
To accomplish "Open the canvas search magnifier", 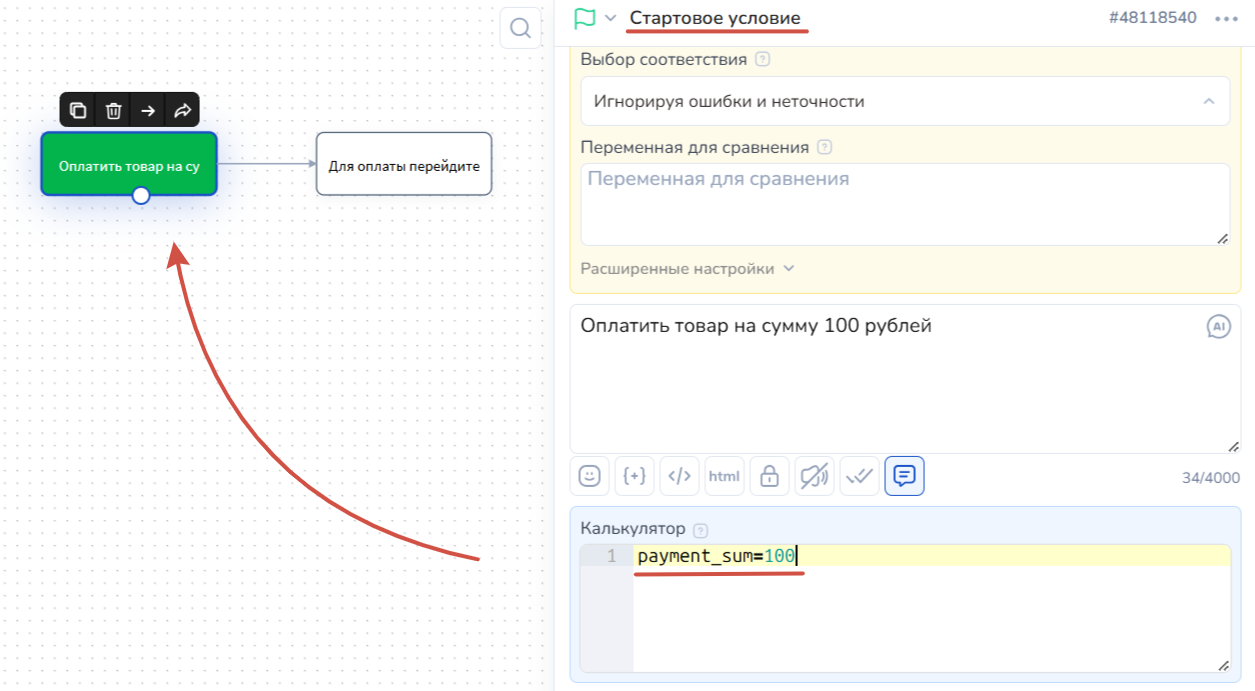I will coord(520,28).
